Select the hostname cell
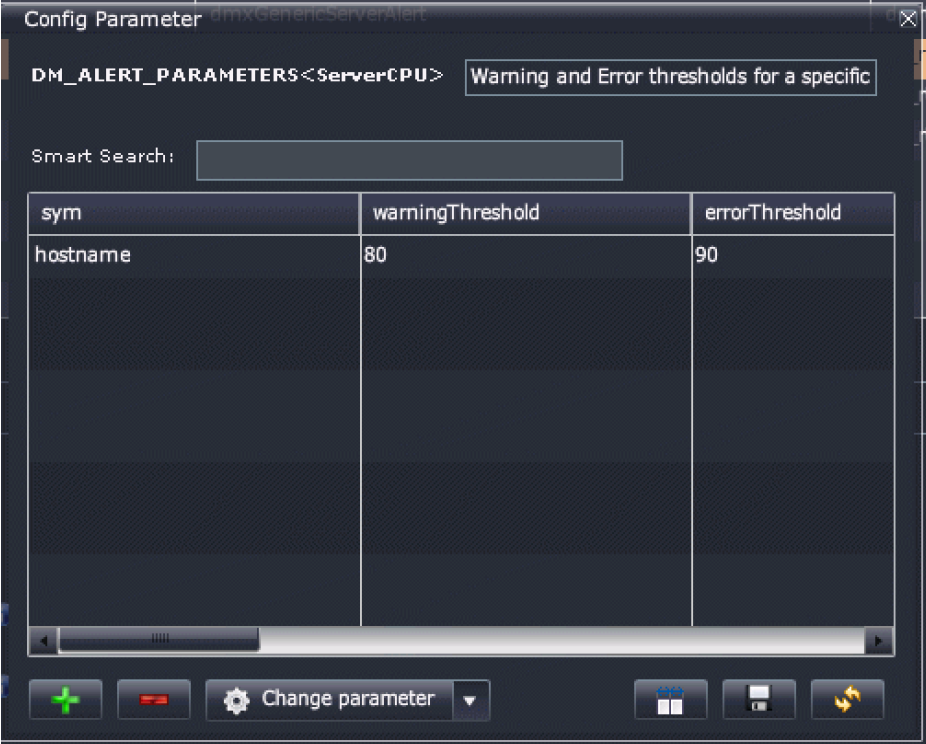Viewport: 926px width, 744px height. [x=194, y=255]
